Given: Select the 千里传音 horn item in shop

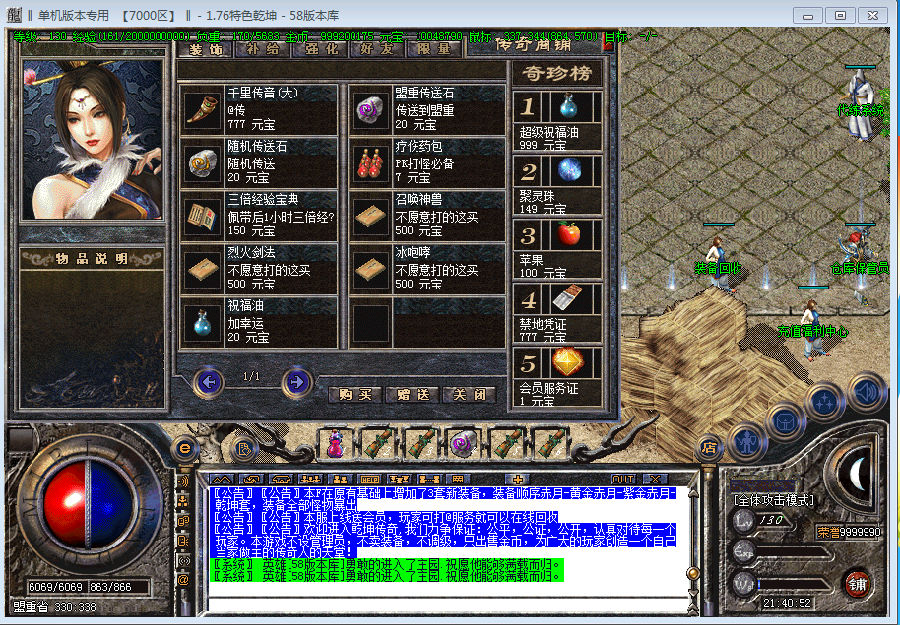Looking at the screenshot, I should coord(204,109).
